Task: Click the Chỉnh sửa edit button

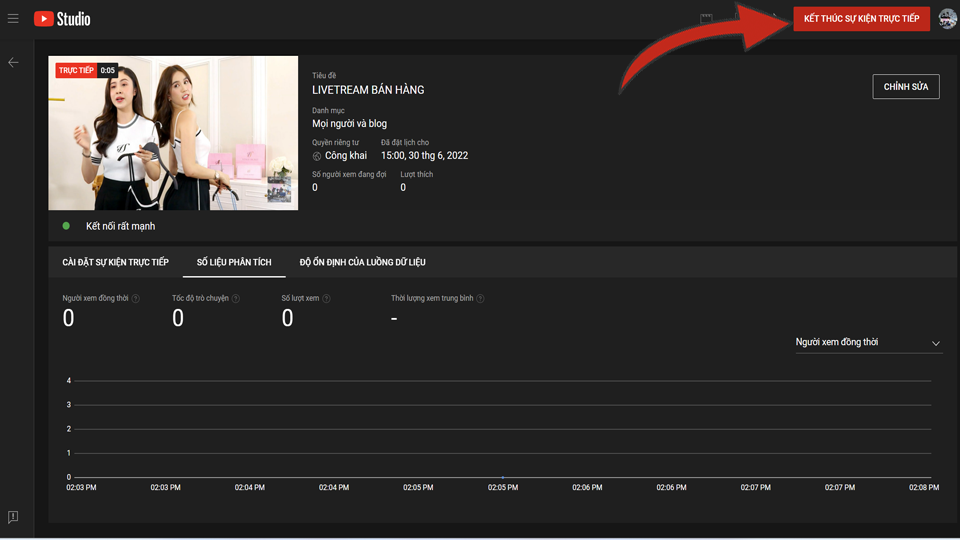Action: pyautogui.click(x=906, y=87)
